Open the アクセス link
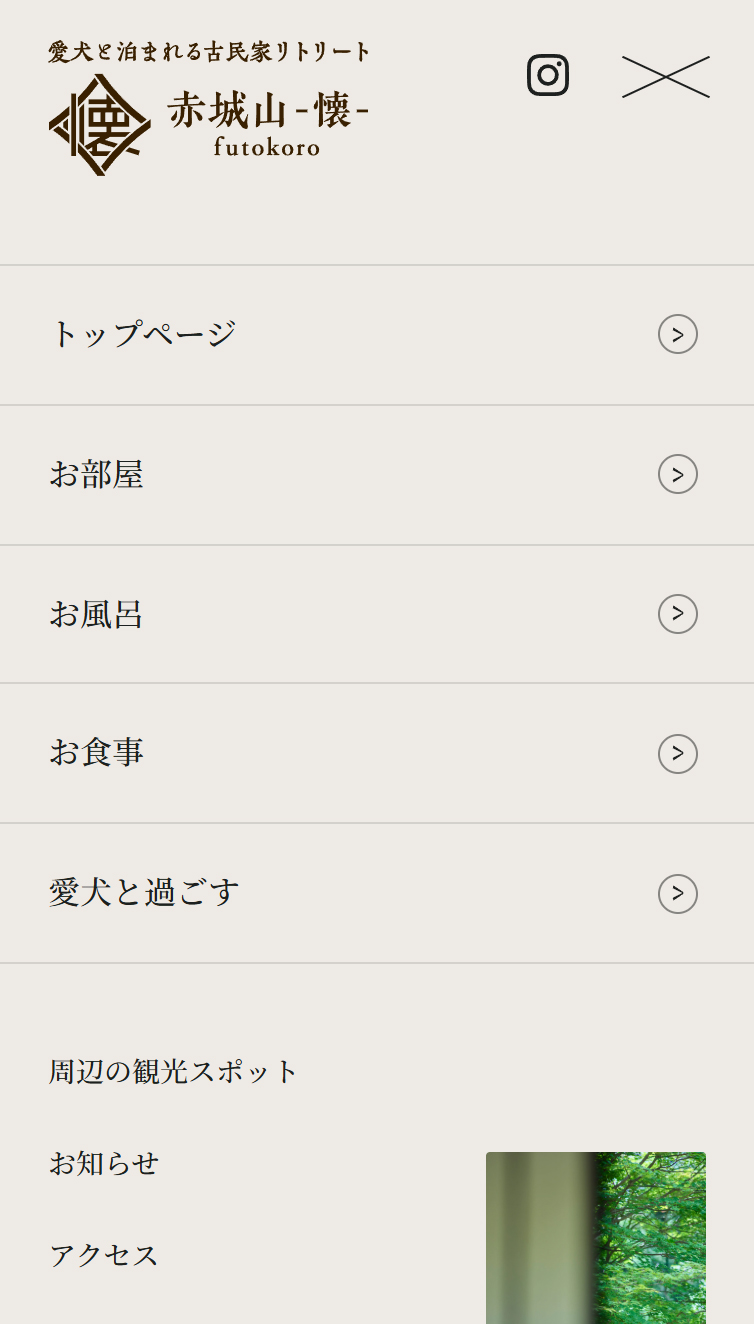Screen dimensions: 754x1324 pos(104,1255)
